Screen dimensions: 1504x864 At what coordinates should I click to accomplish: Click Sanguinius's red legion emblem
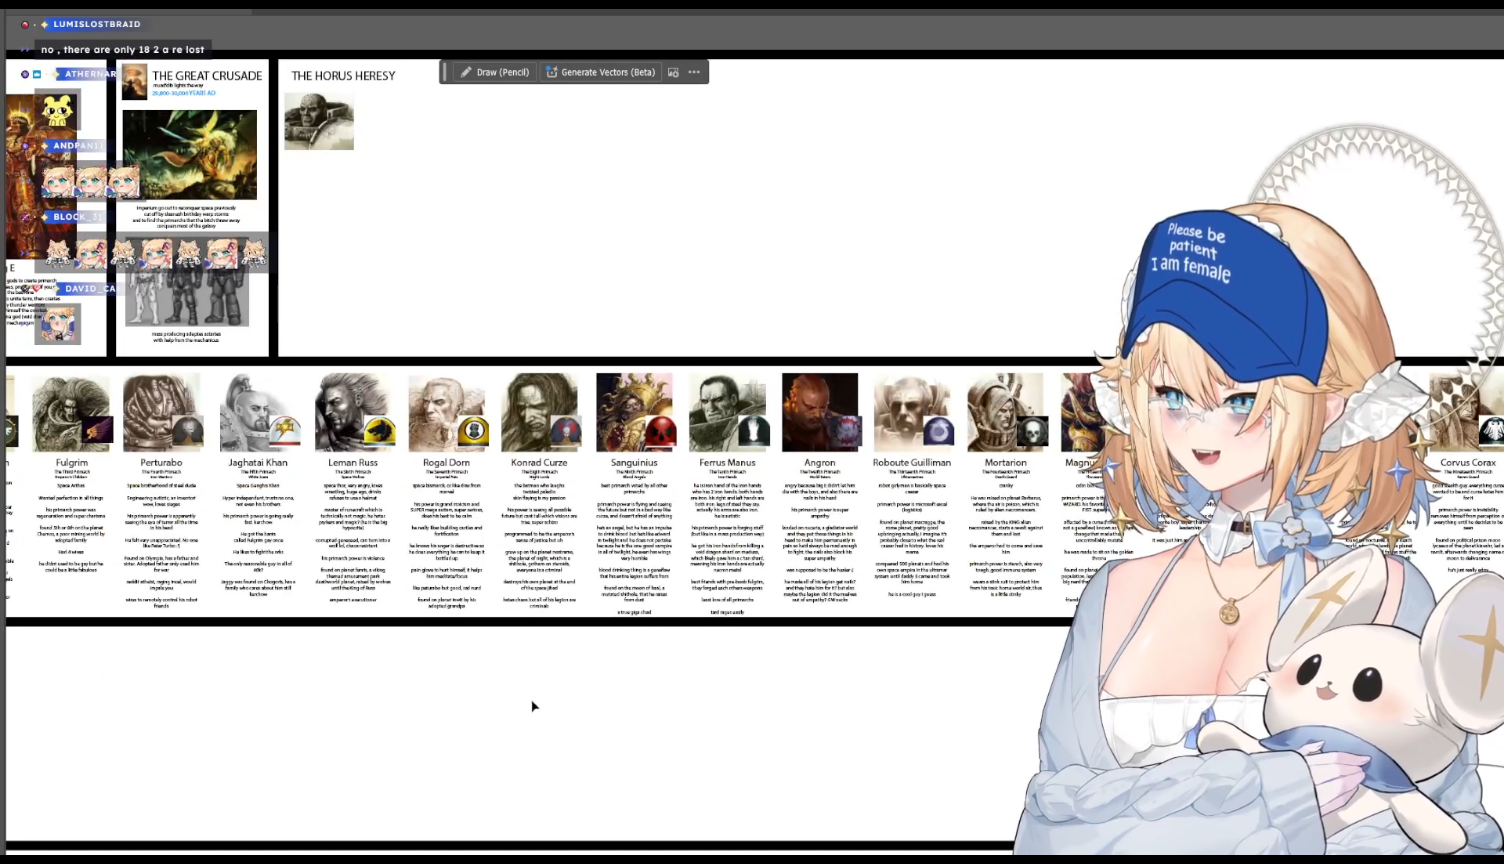[659, 431]
